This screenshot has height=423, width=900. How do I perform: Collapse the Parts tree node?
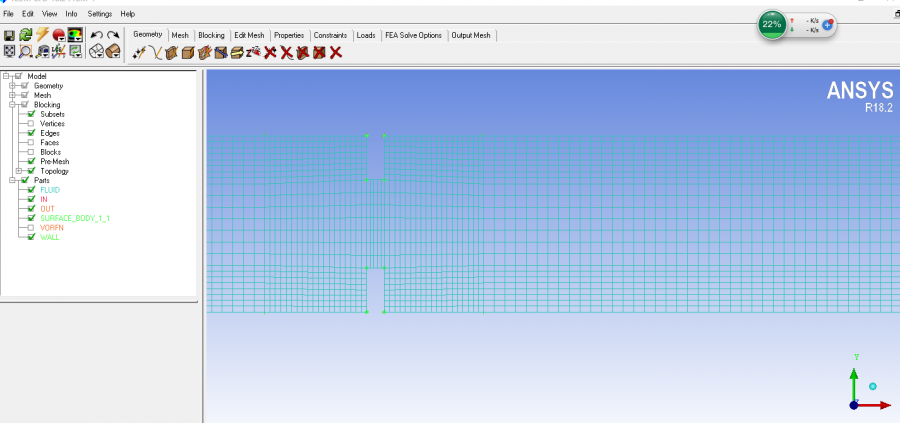coord(12,180)
